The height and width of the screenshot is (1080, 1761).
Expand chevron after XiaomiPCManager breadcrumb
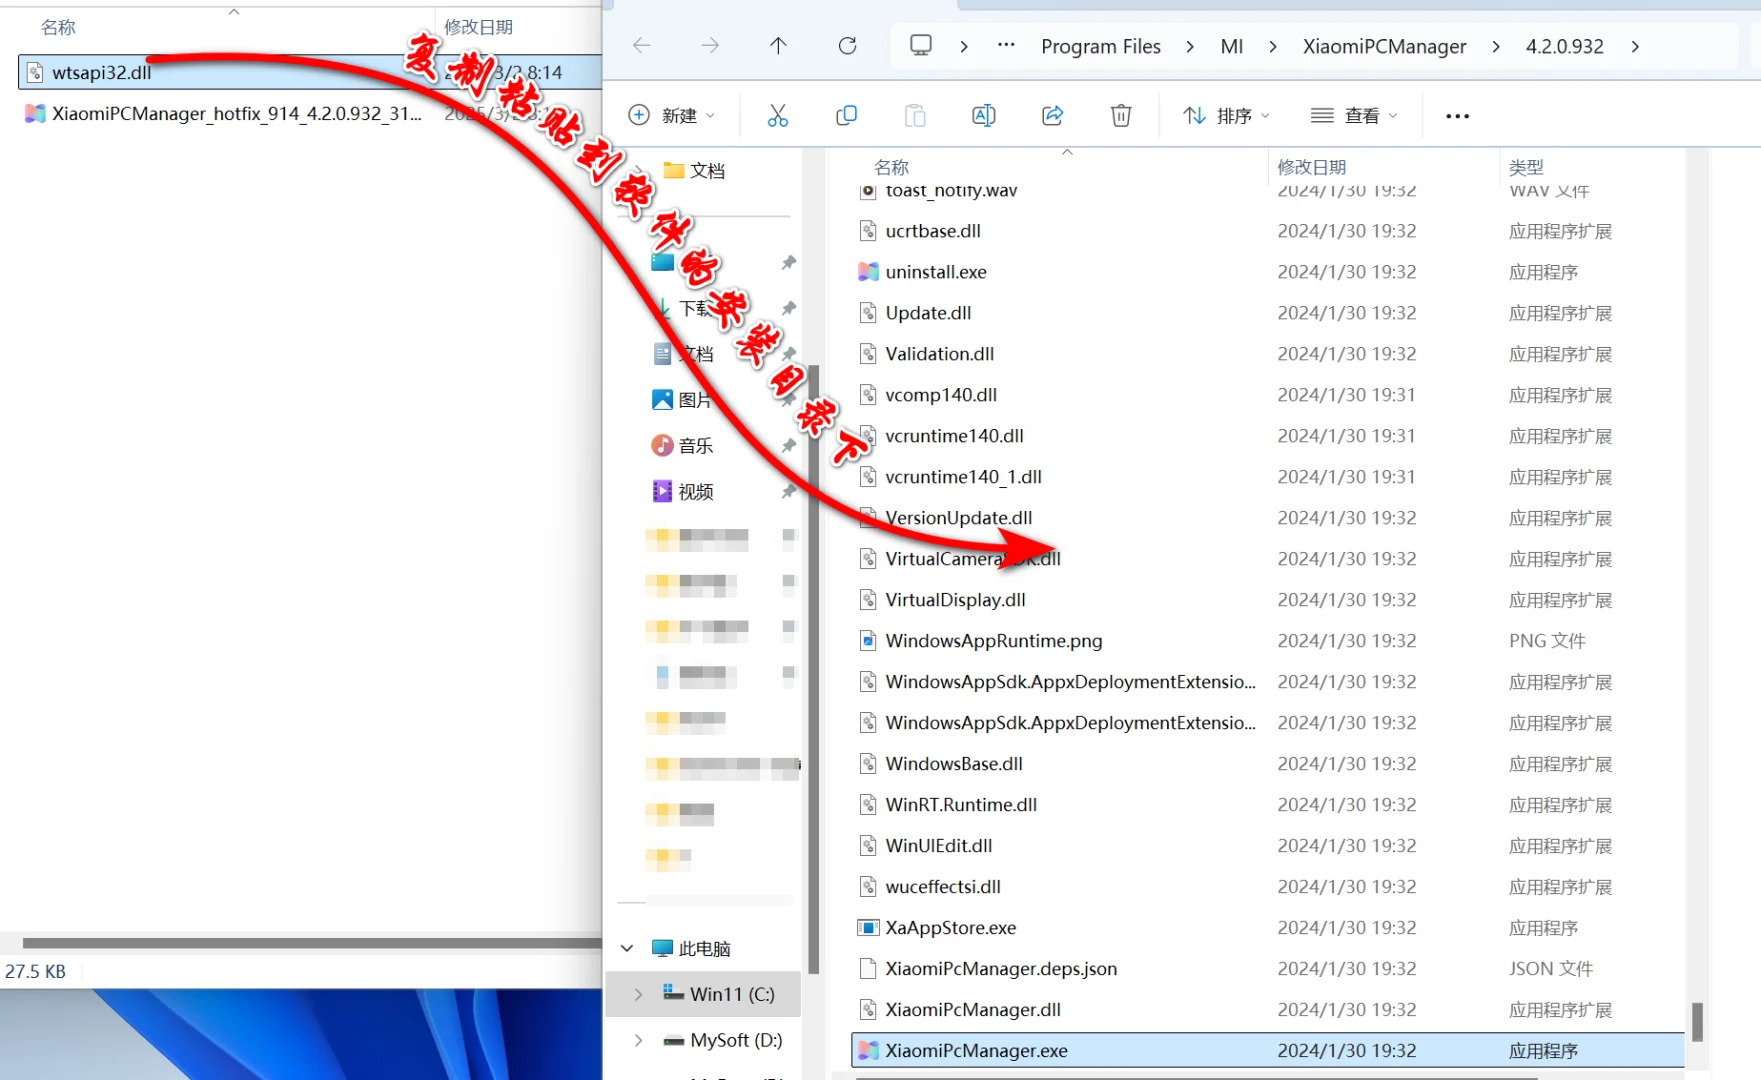pyautogui.click(x=1496, y=46)
